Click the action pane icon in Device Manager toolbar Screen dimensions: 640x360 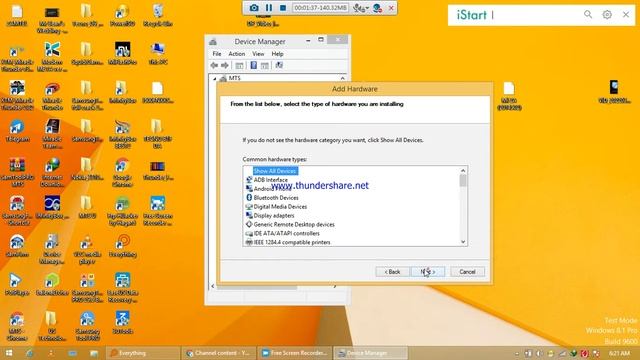pos(264,65)
